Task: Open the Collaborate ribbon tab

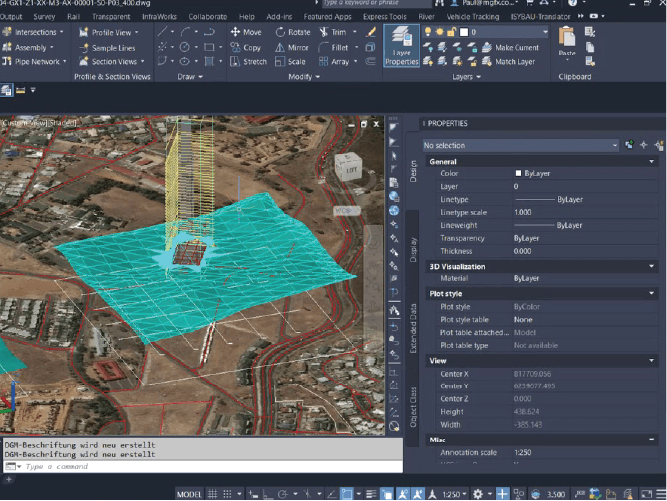Action: [208, 17]
